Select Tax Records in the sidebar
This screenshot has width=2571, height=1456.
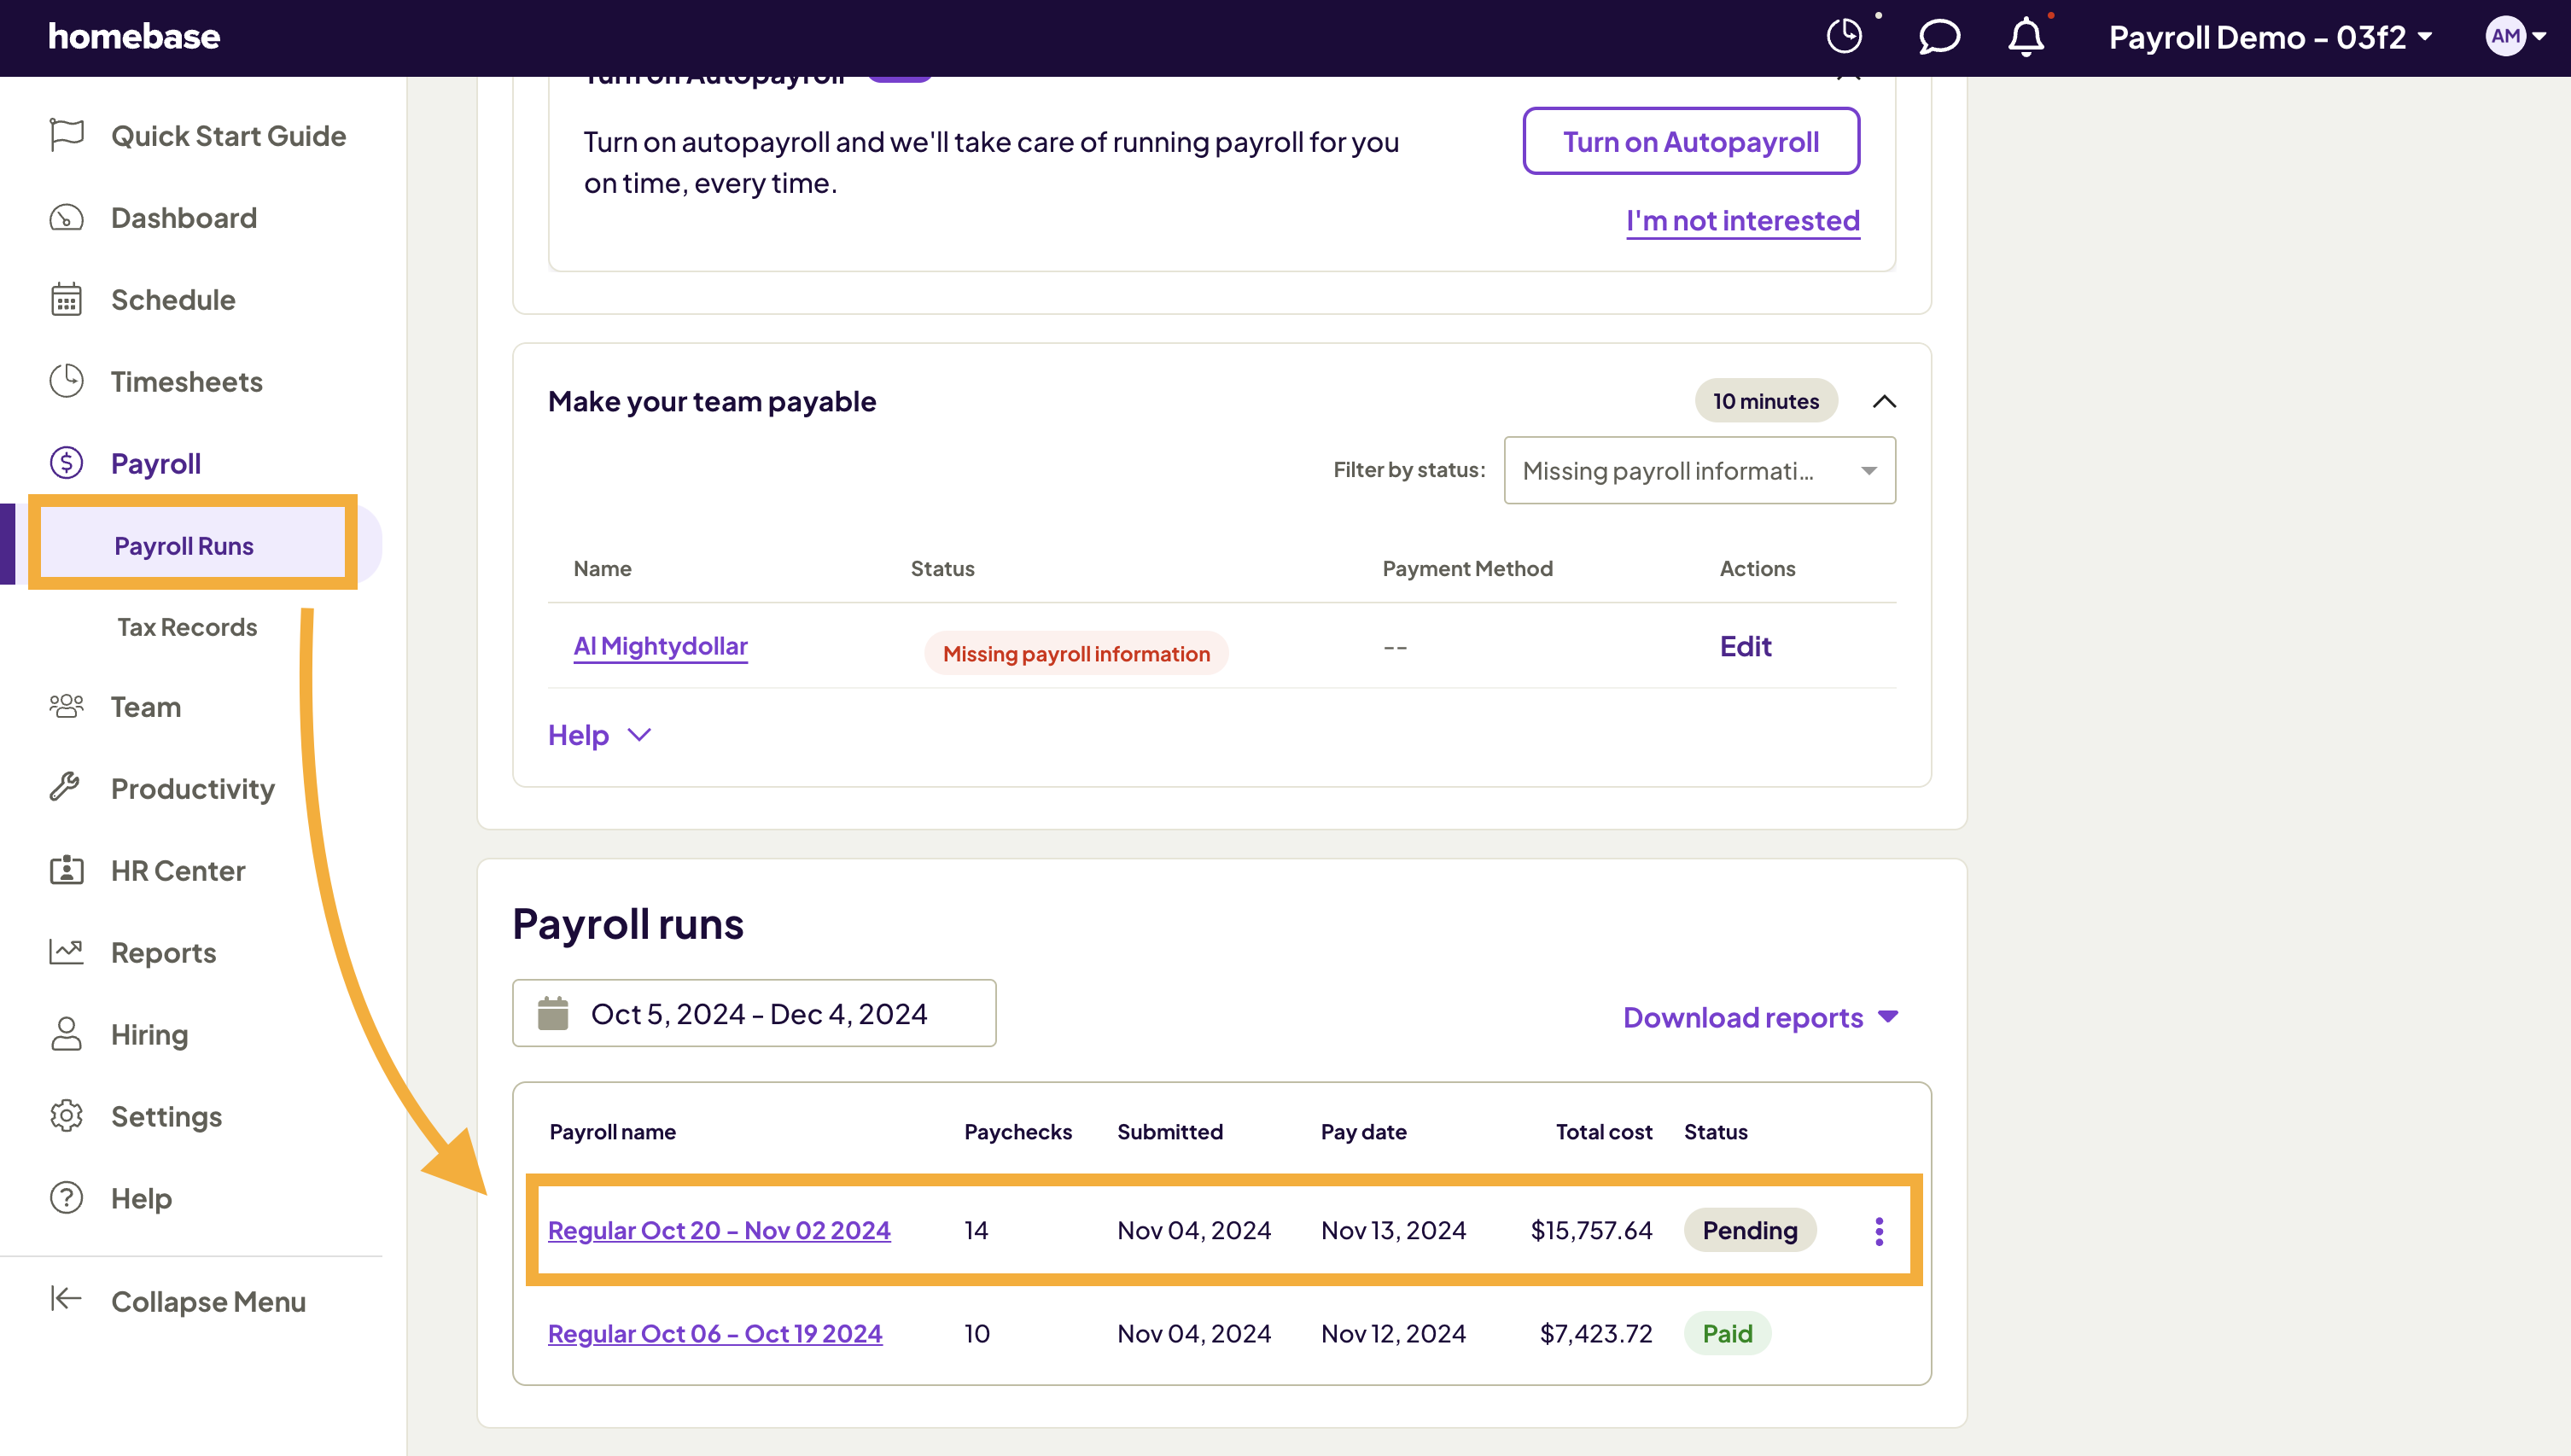[187, 626]
